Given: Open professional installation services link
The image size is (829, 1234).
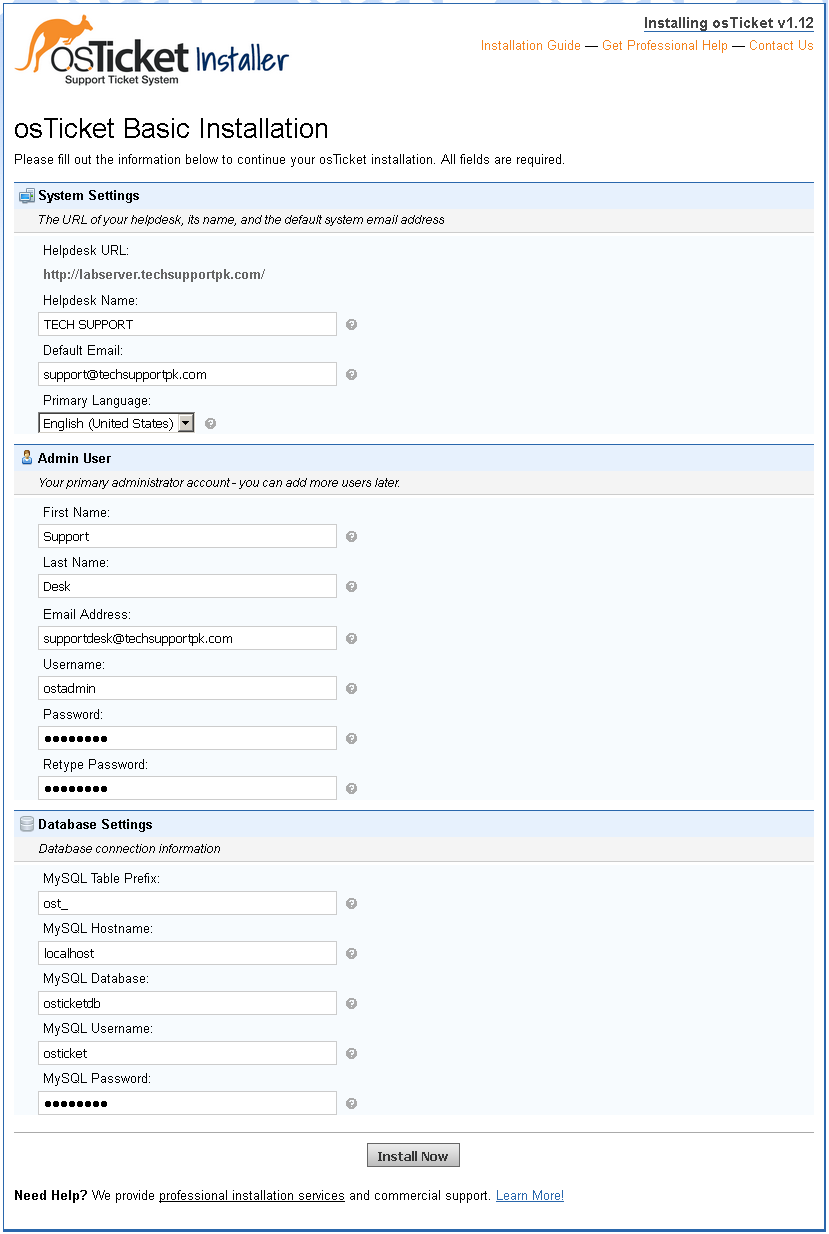Looking at the screenshot, I should tap(252, 1196).
